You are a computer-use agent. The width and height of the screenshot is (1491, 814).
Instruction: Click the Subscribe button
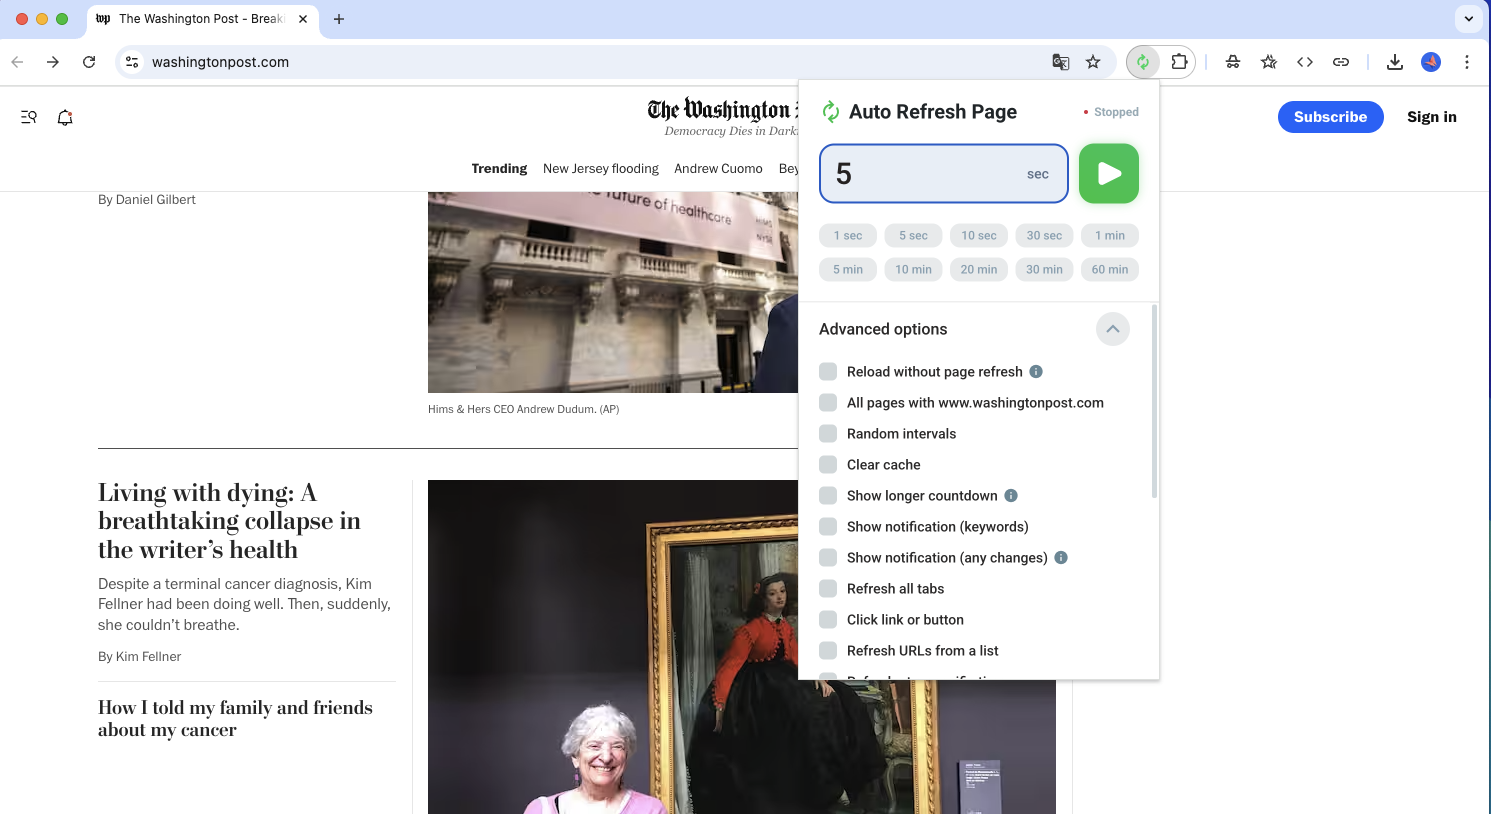1330,117
